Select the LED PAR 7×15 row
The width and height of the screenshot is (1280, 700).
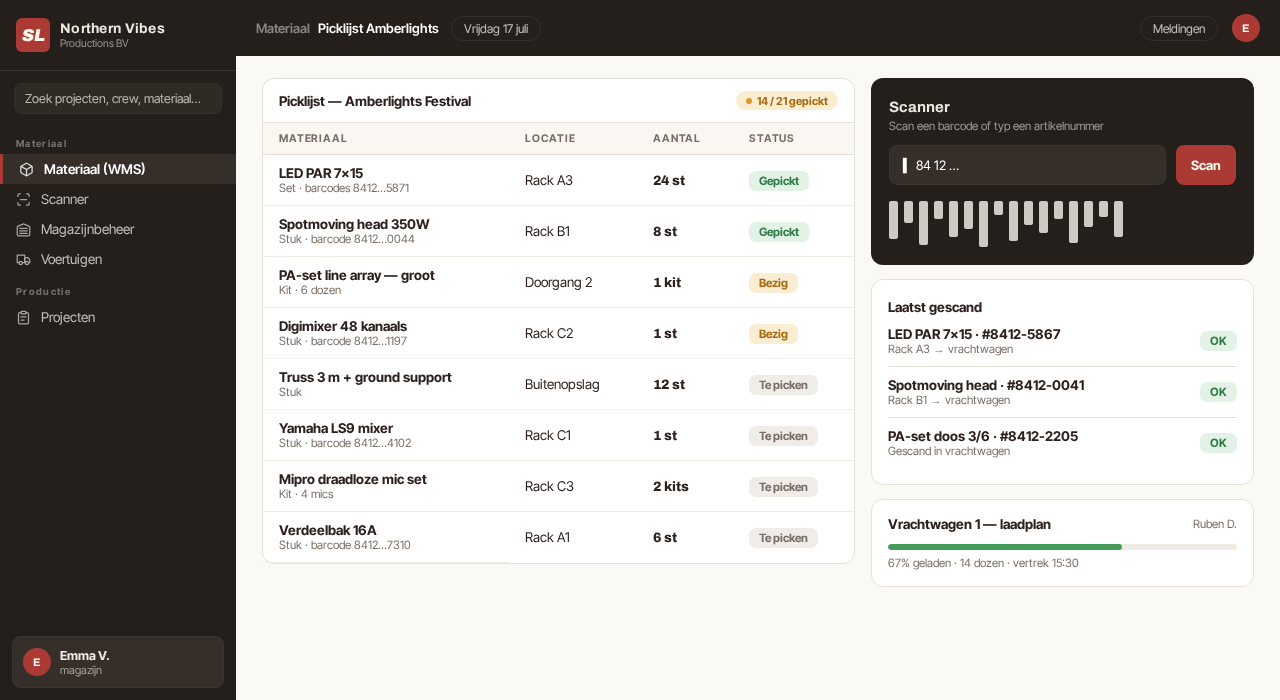(x=558, y=180)
